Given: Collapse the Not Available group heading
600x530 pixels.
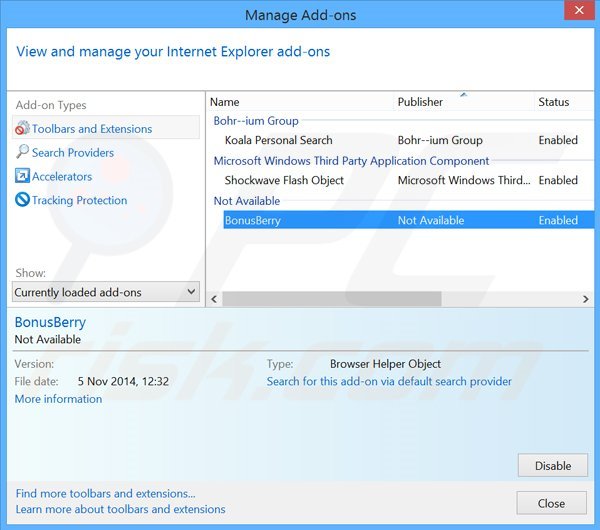Looking at the screenshot, I should pos(247,201).
